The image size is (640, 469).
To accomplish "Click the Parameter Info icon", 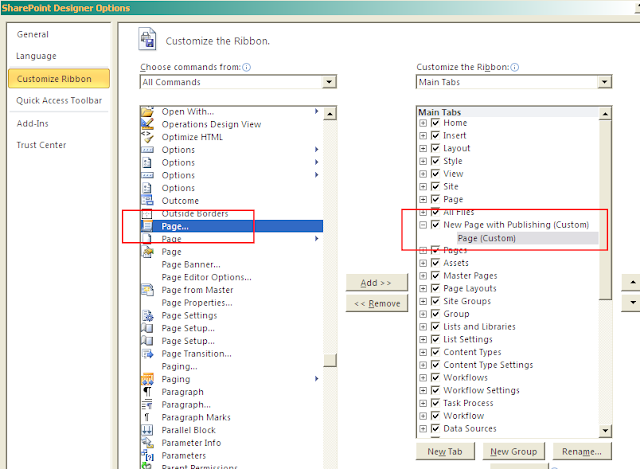I will click(x=147, y=442).
